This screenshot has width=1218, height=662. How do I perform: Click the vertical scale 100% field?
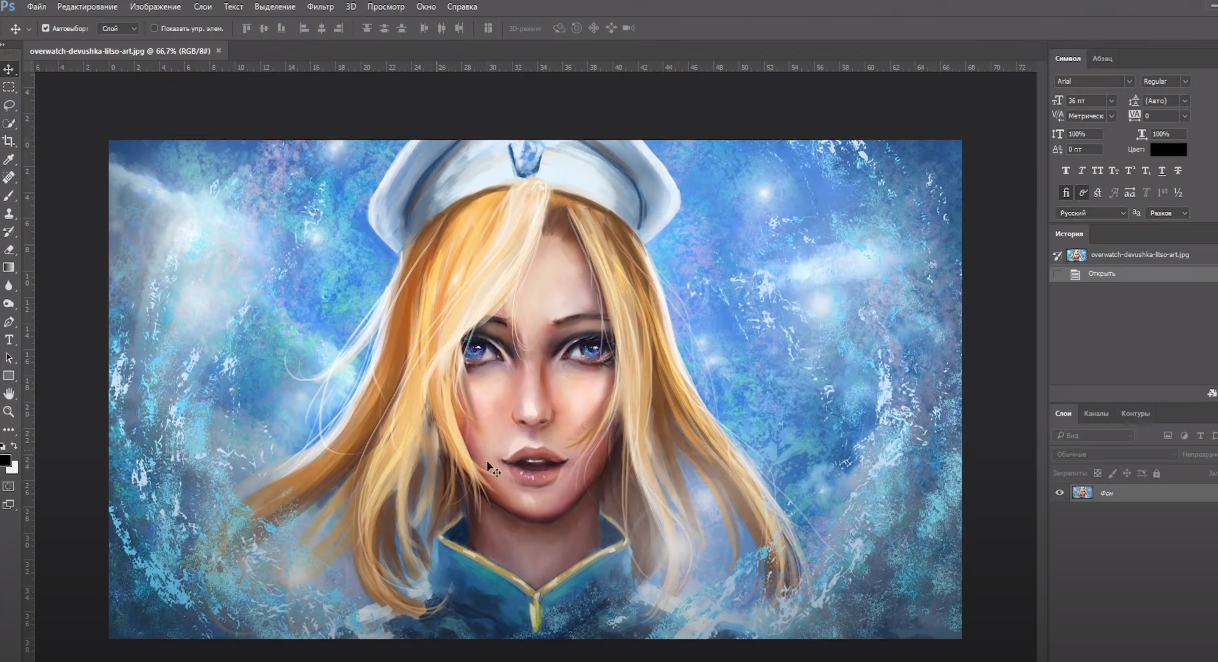coord(1084,134)
